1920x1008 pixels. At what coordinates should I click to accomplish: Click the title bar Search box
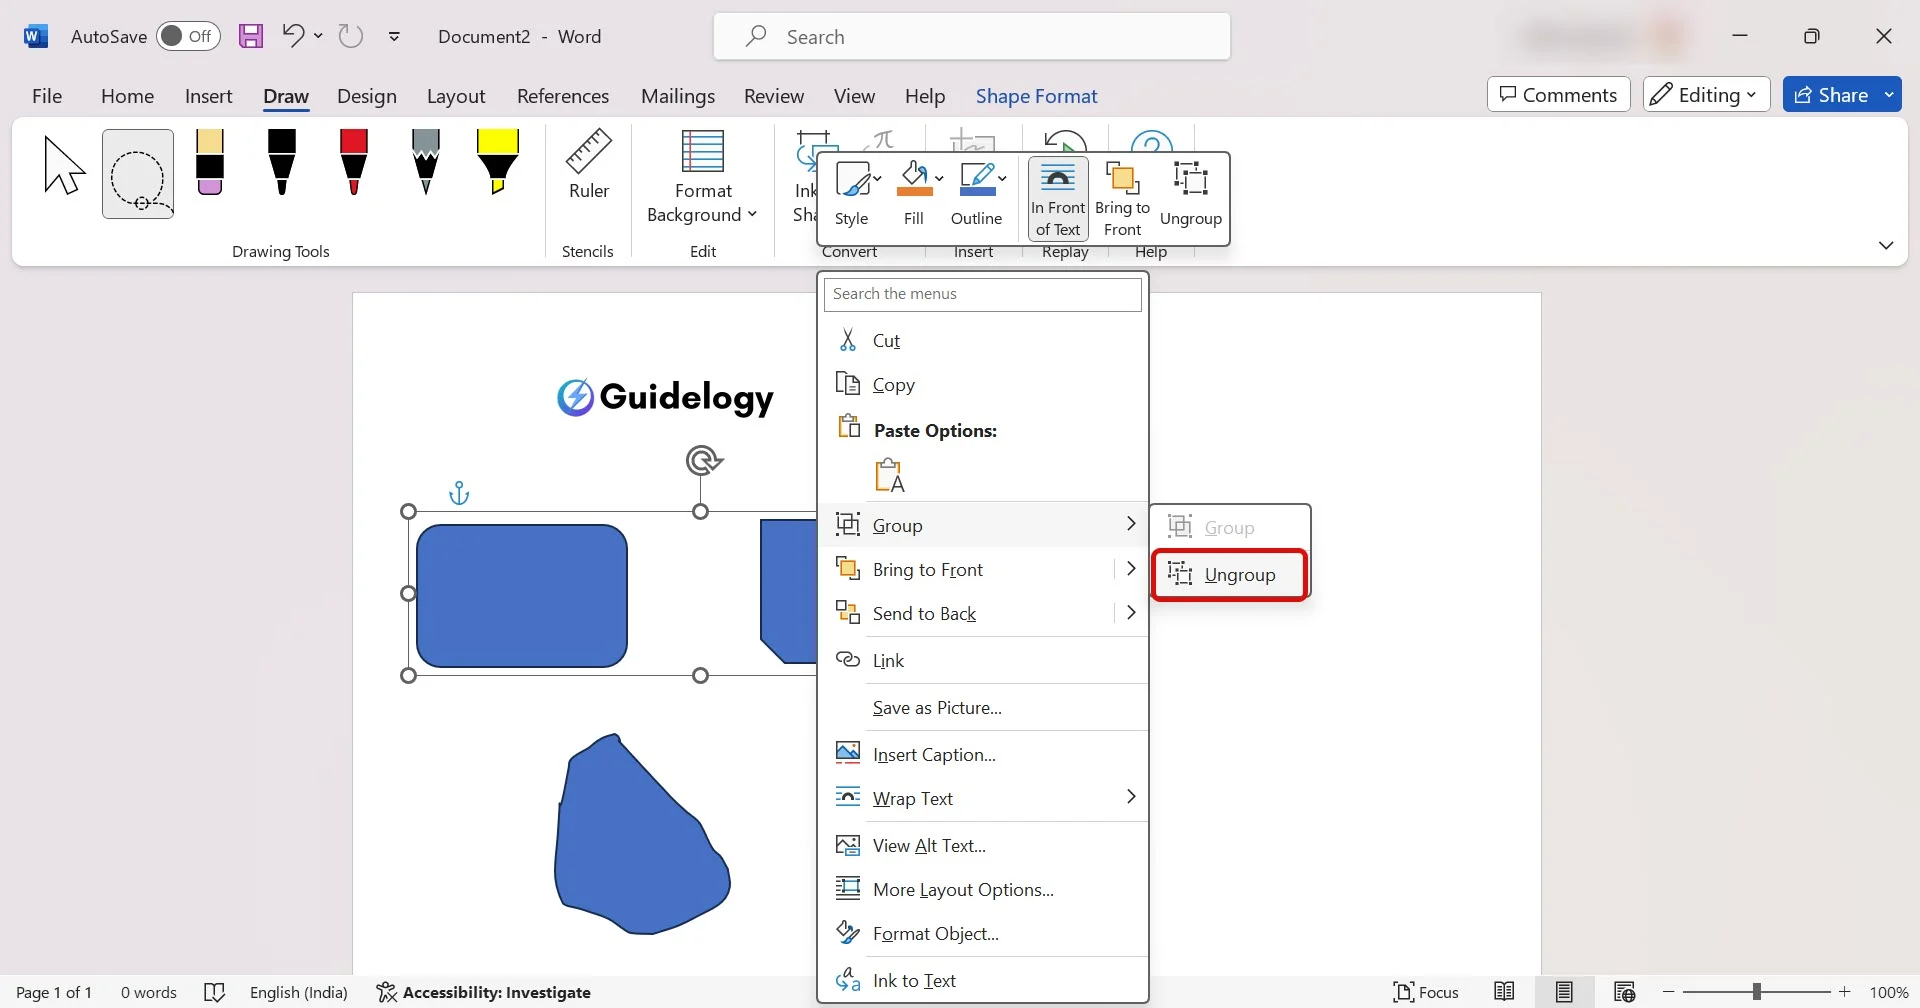972,37
